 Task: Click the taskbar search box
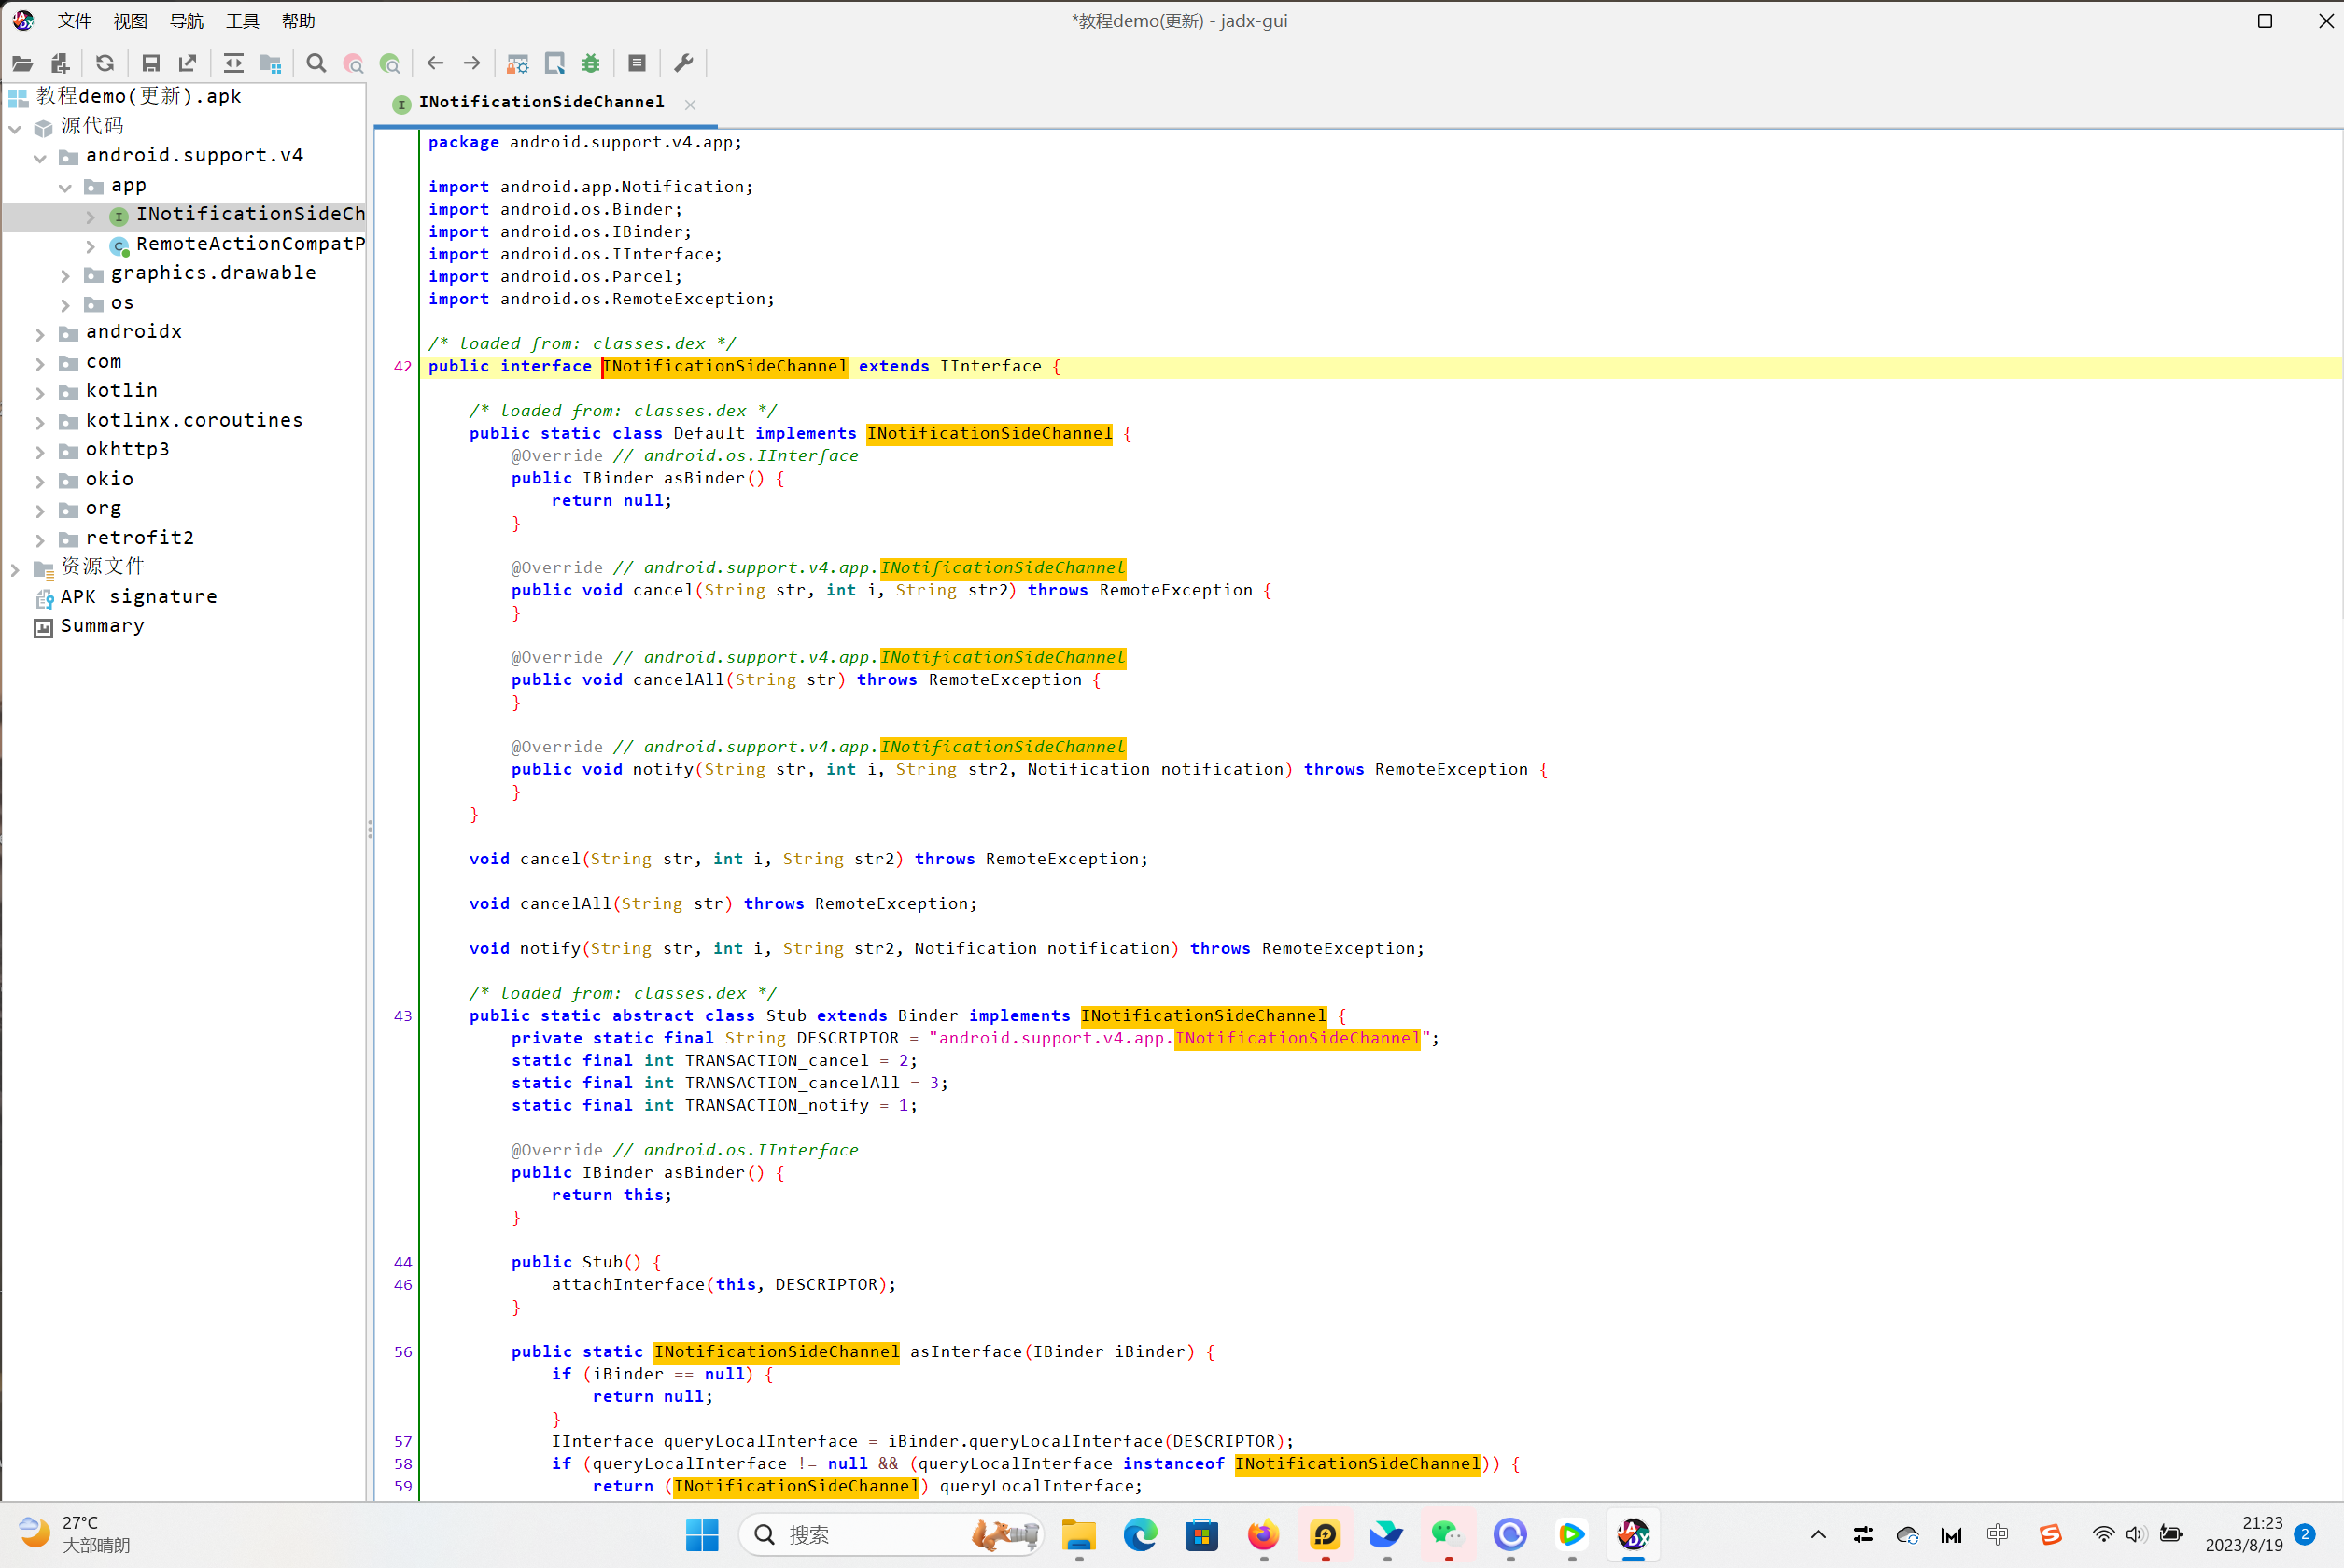click(x=892, y=1535)
